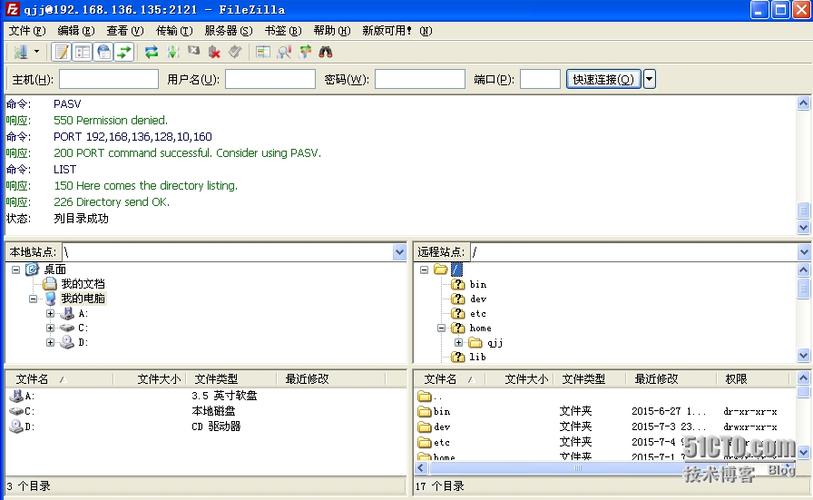
Task: Focus the 用户名(U) input field
Action: (x=270, y=79)
